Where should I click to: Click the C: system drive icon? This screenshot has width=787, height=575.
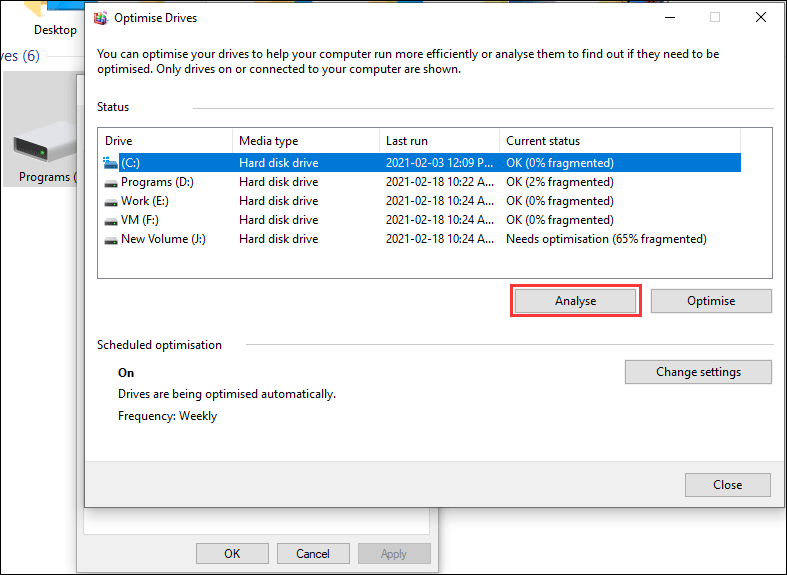tap(110, 163)
